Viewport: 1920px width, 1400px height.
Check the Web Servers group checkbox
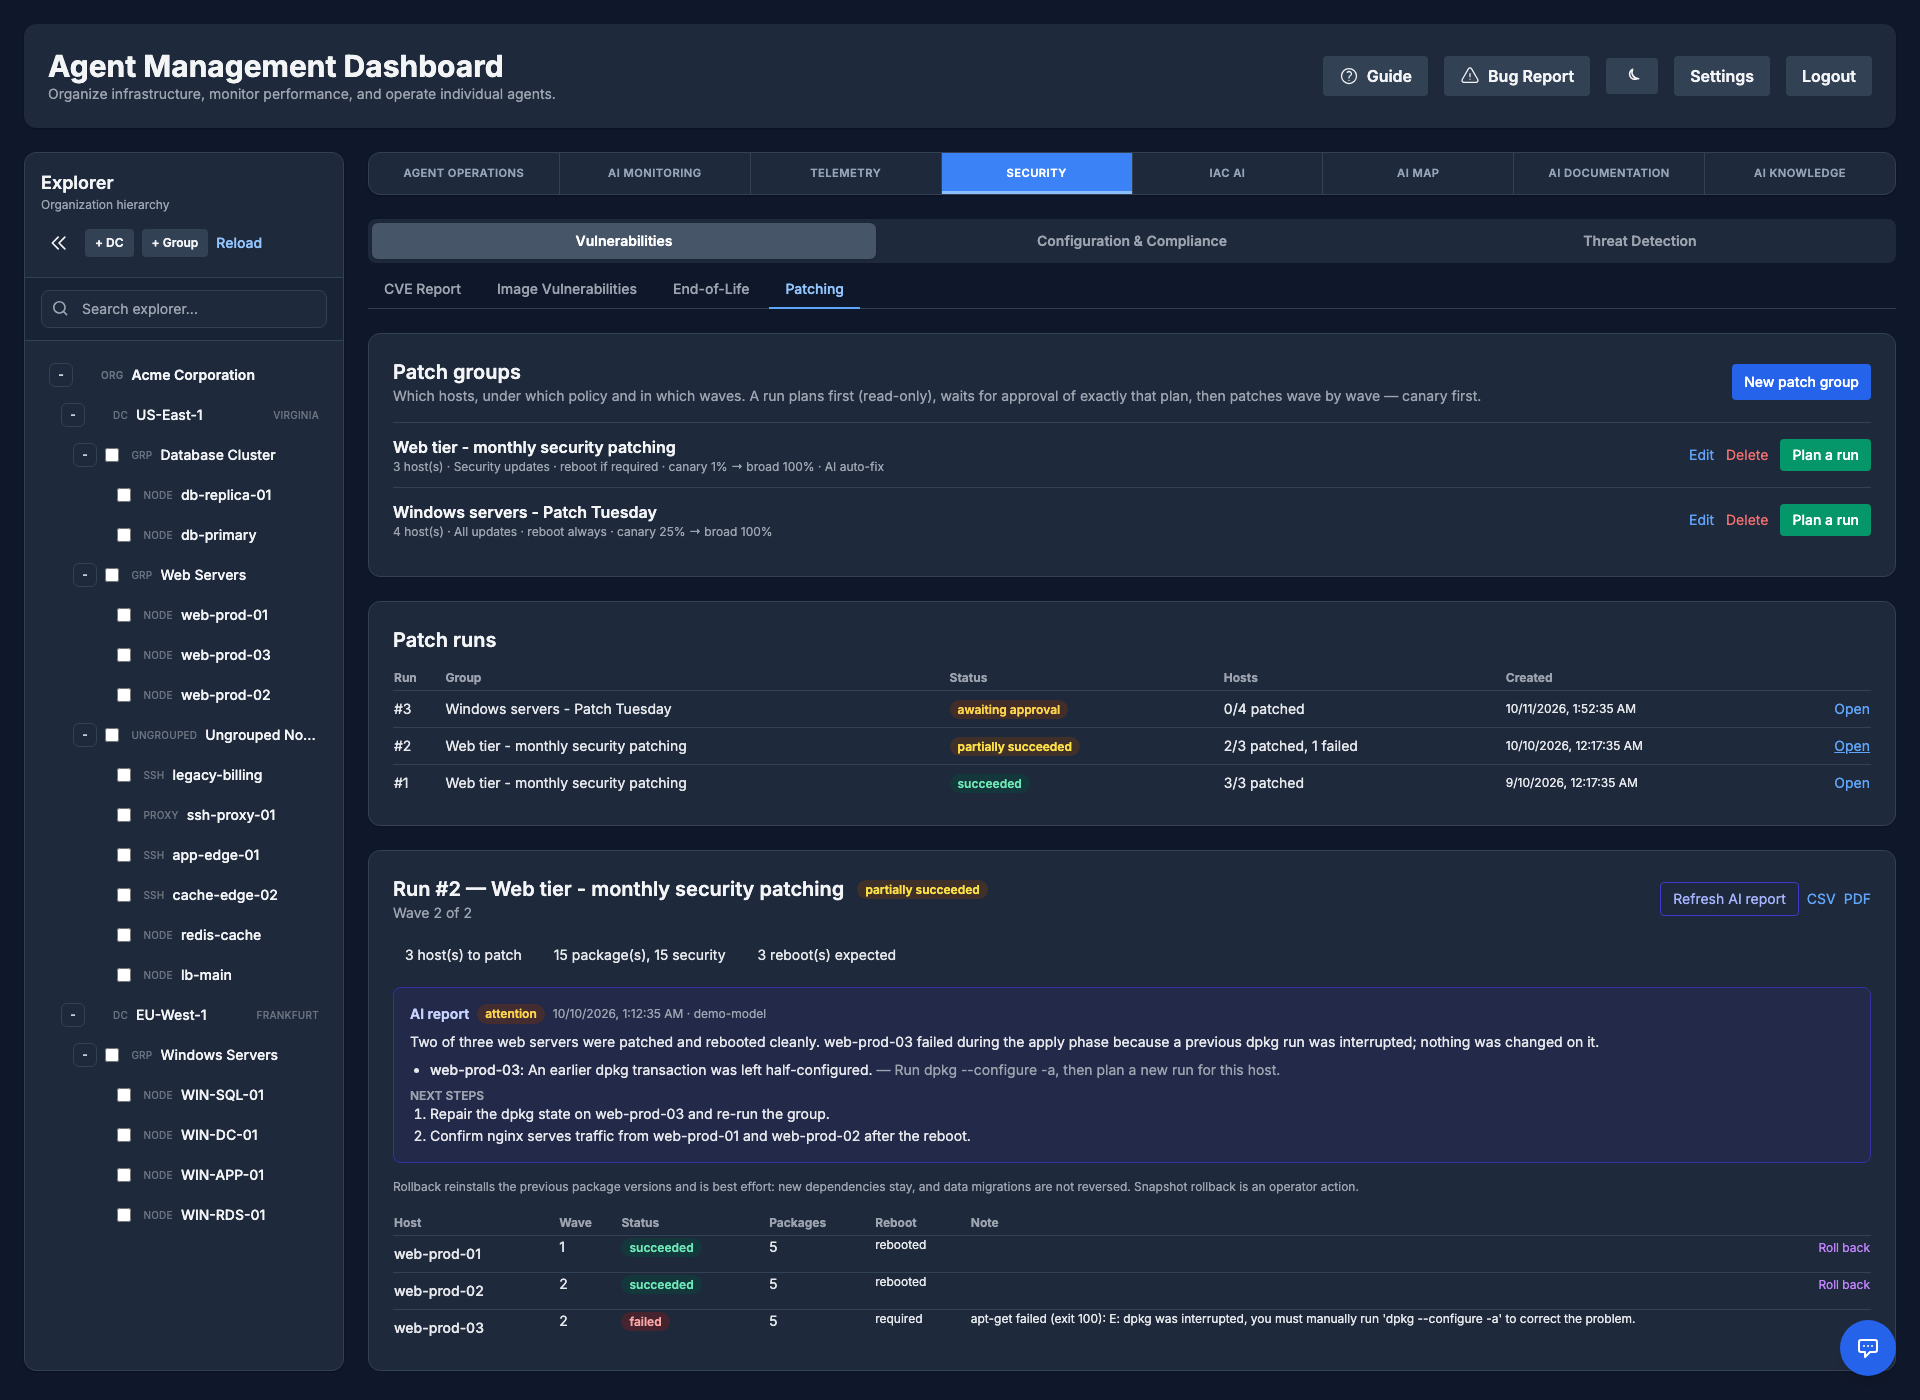(112, 575)
